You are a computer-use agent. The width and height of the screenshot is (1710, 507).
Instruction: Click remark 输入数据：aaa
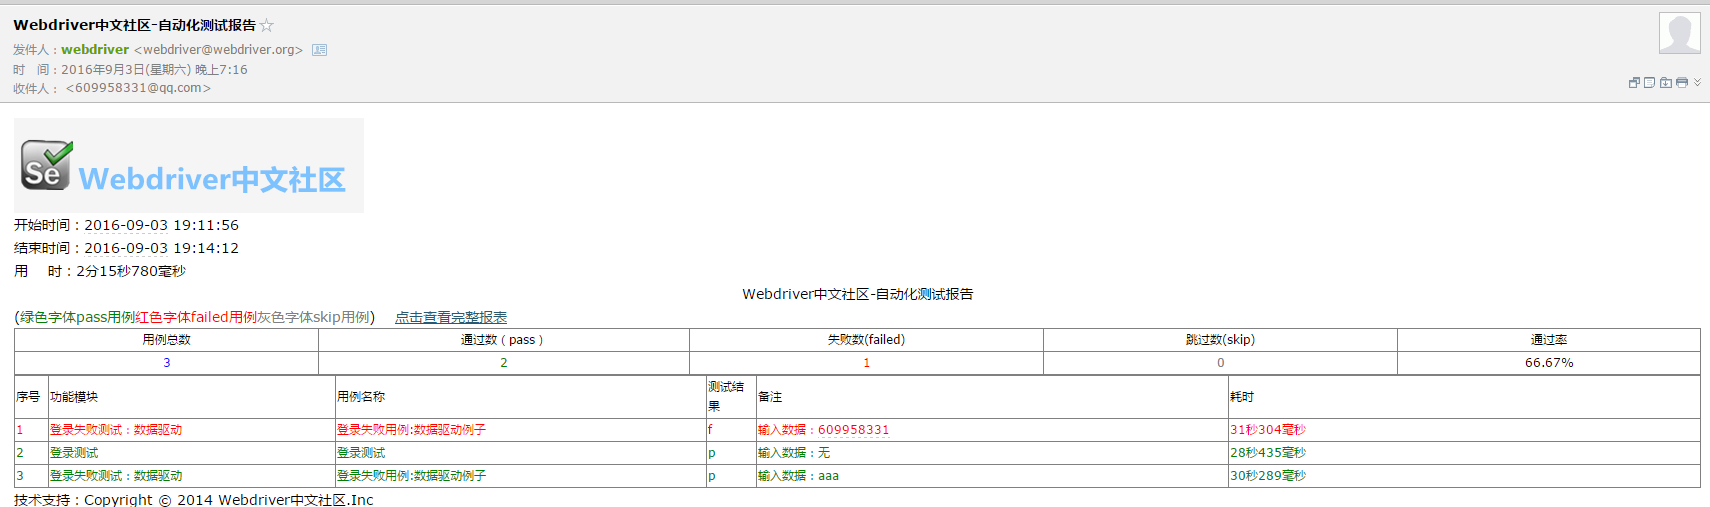click(798, 476)
